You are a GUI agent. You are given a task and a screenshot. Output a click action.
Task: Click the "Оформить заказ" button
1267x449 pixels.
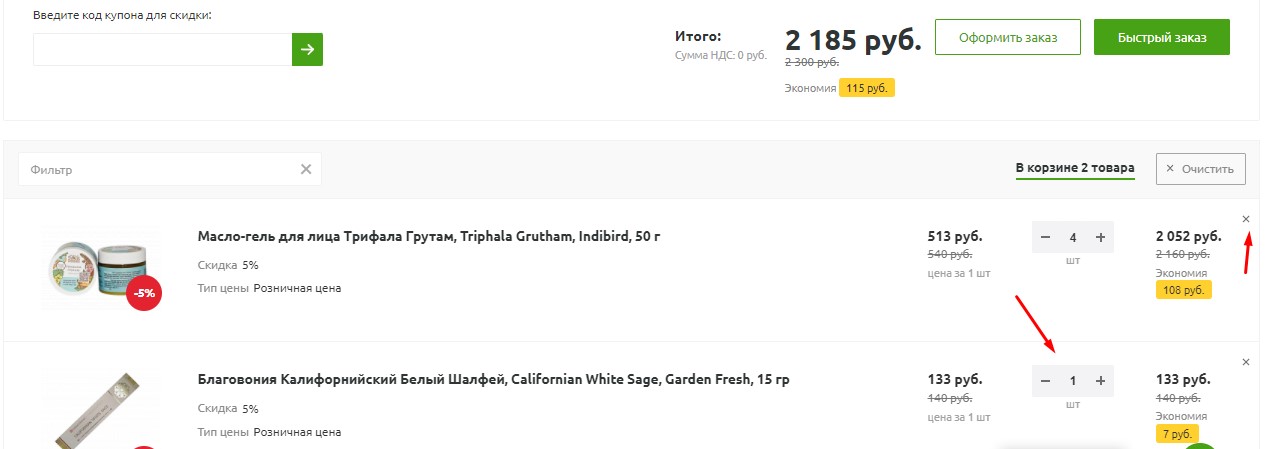click(x=1008, y=38)
